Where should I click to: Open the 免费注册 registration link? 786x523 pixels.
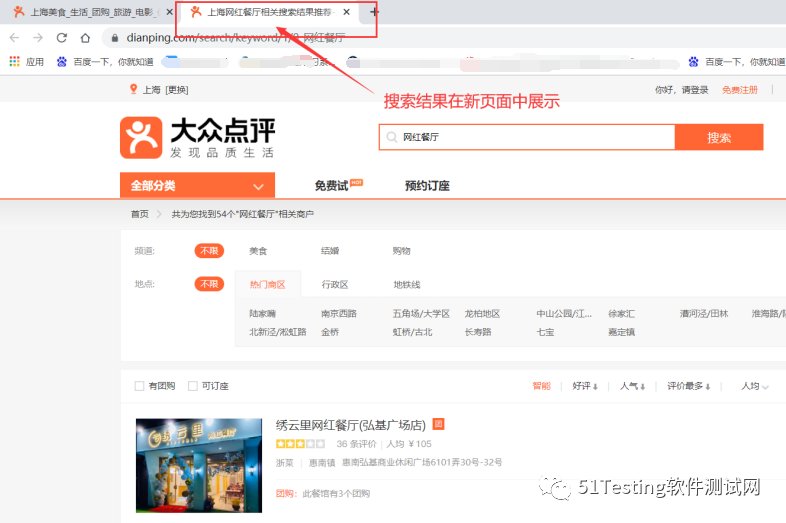tap(739, 90)
